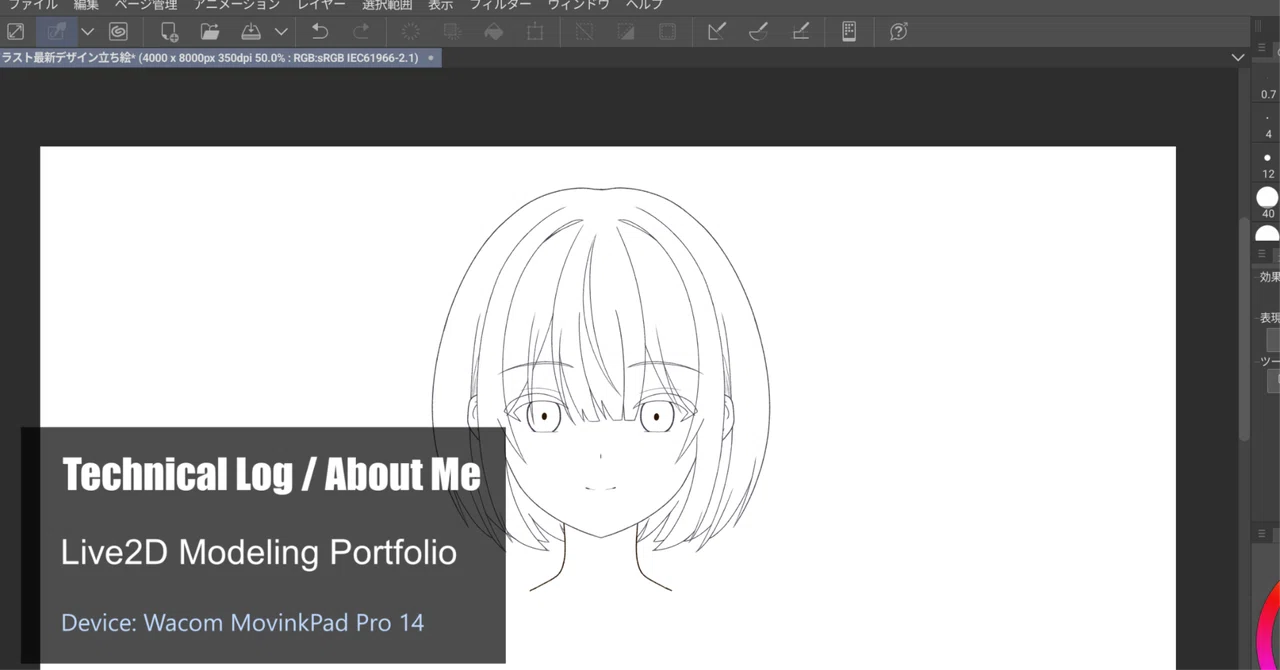Viewport: 1280px width, 670px height.
Task: Click the Fill bucket toolbar icon
Action: pos(494,32)
